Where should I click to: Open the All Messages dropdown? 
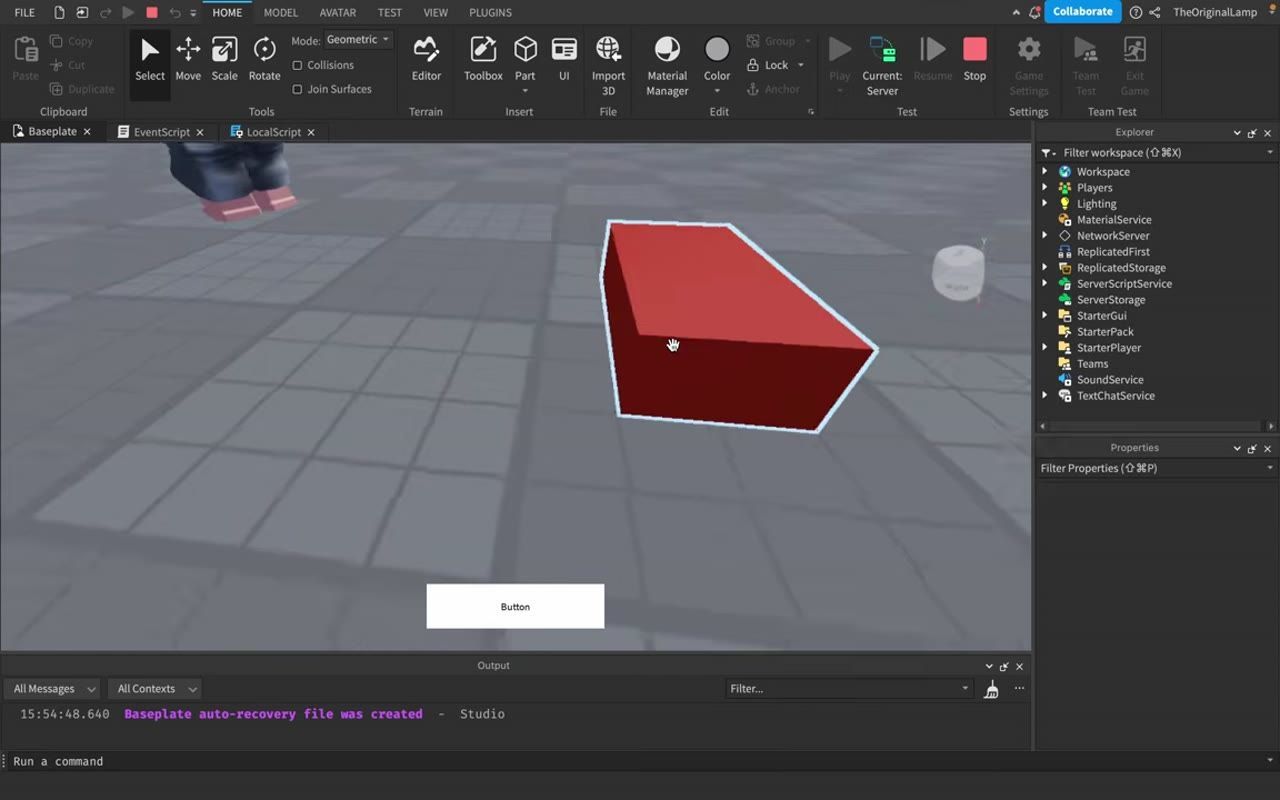point(54,689)
